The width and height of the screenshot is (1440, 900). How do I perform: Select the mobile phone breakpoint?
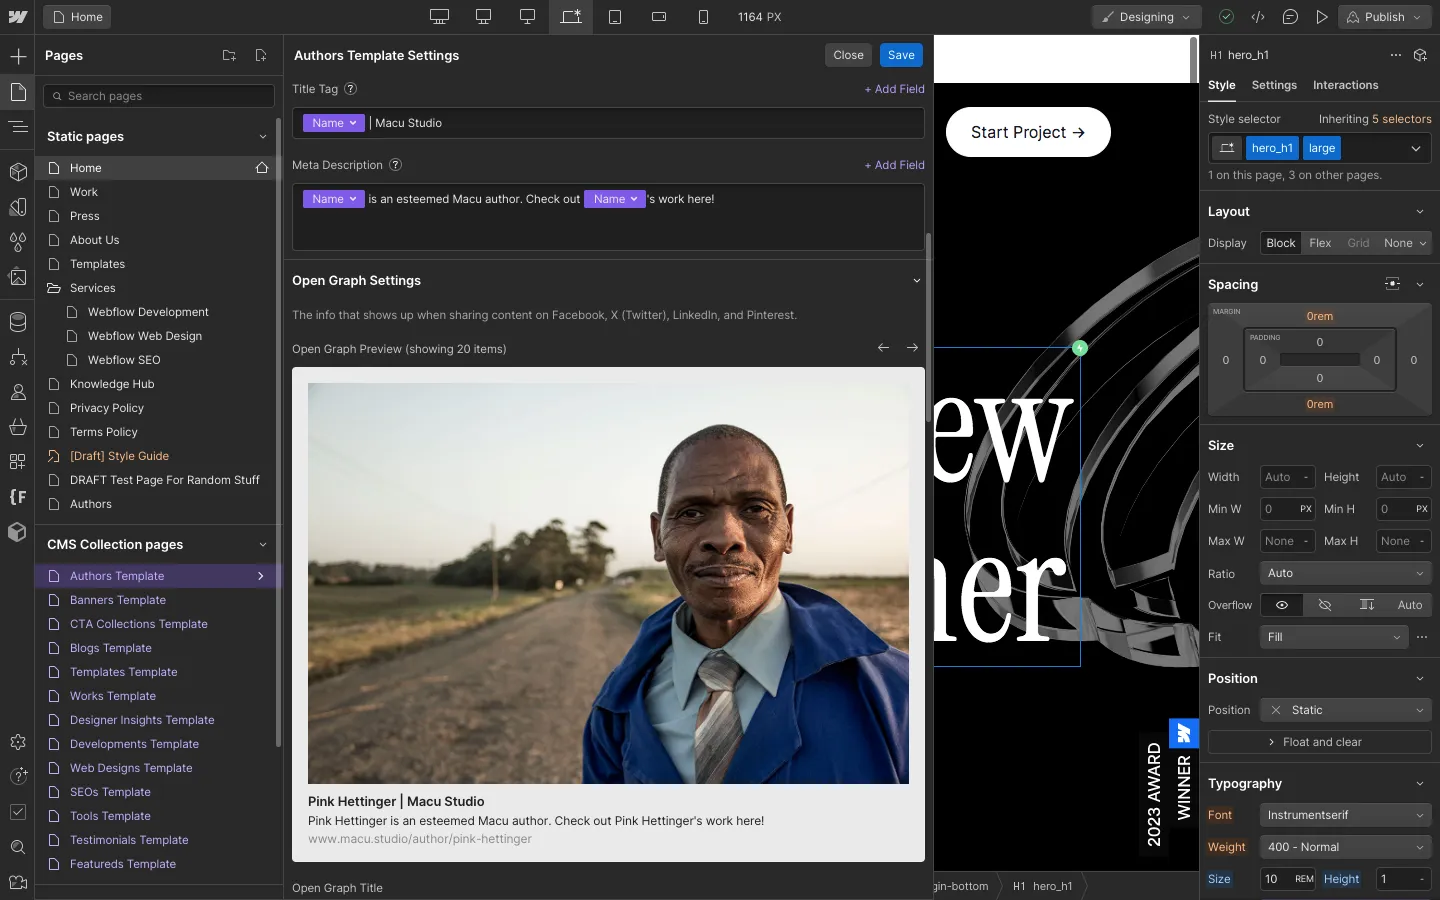704,17
